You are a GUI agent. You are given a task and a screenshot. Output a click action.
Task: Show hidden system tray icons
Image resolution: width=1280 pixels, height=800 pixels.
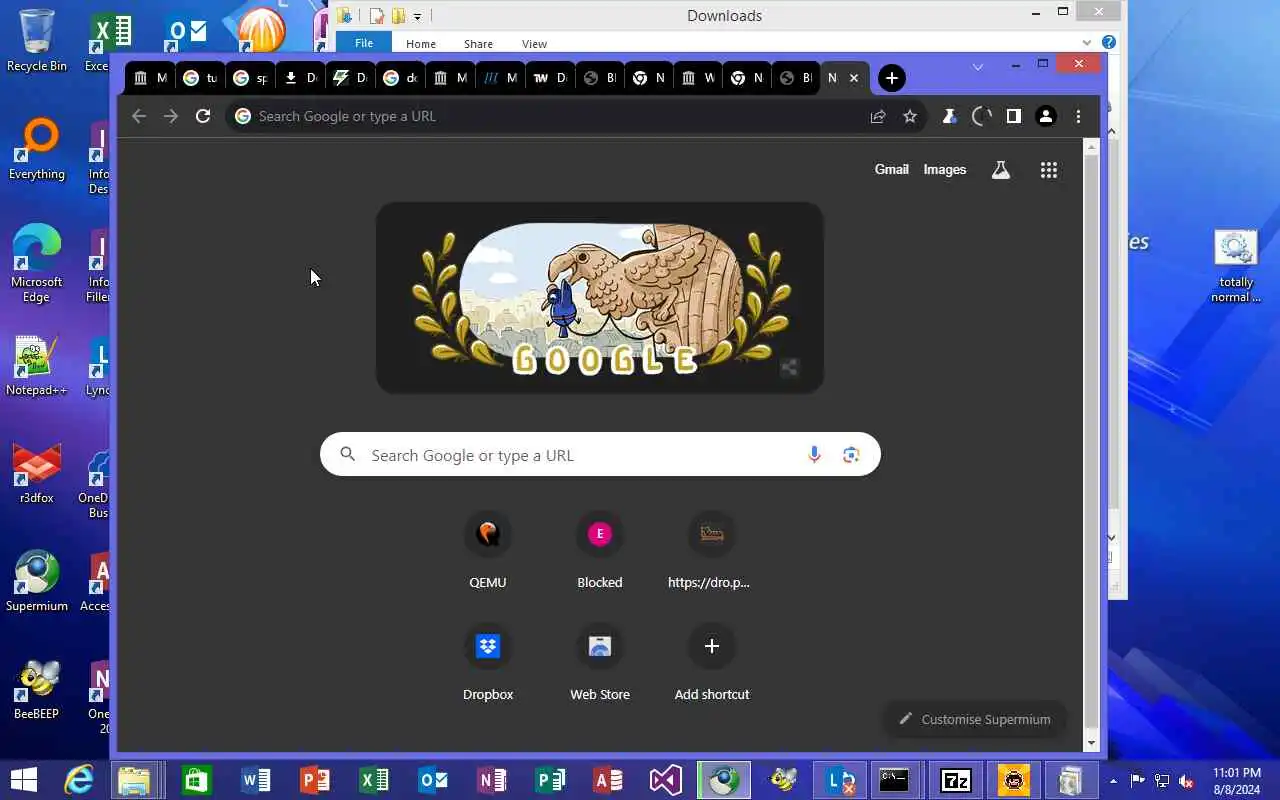pyautogui.click(x=1113, y=781)
